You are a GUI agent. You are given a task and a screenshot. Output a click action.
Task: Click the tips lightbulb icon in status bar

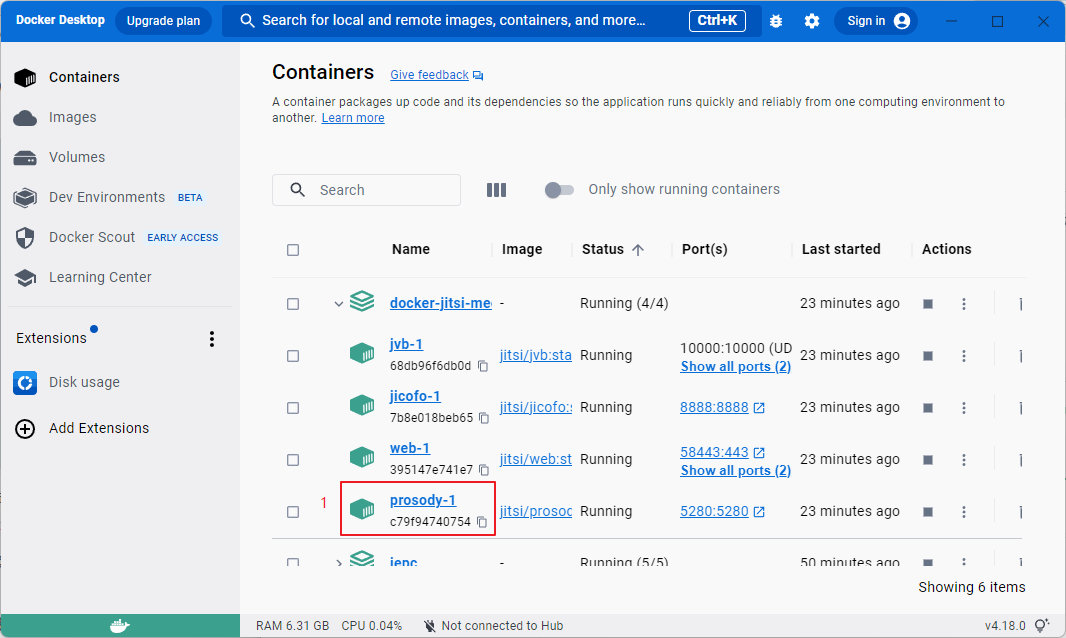pos(1041,626)
